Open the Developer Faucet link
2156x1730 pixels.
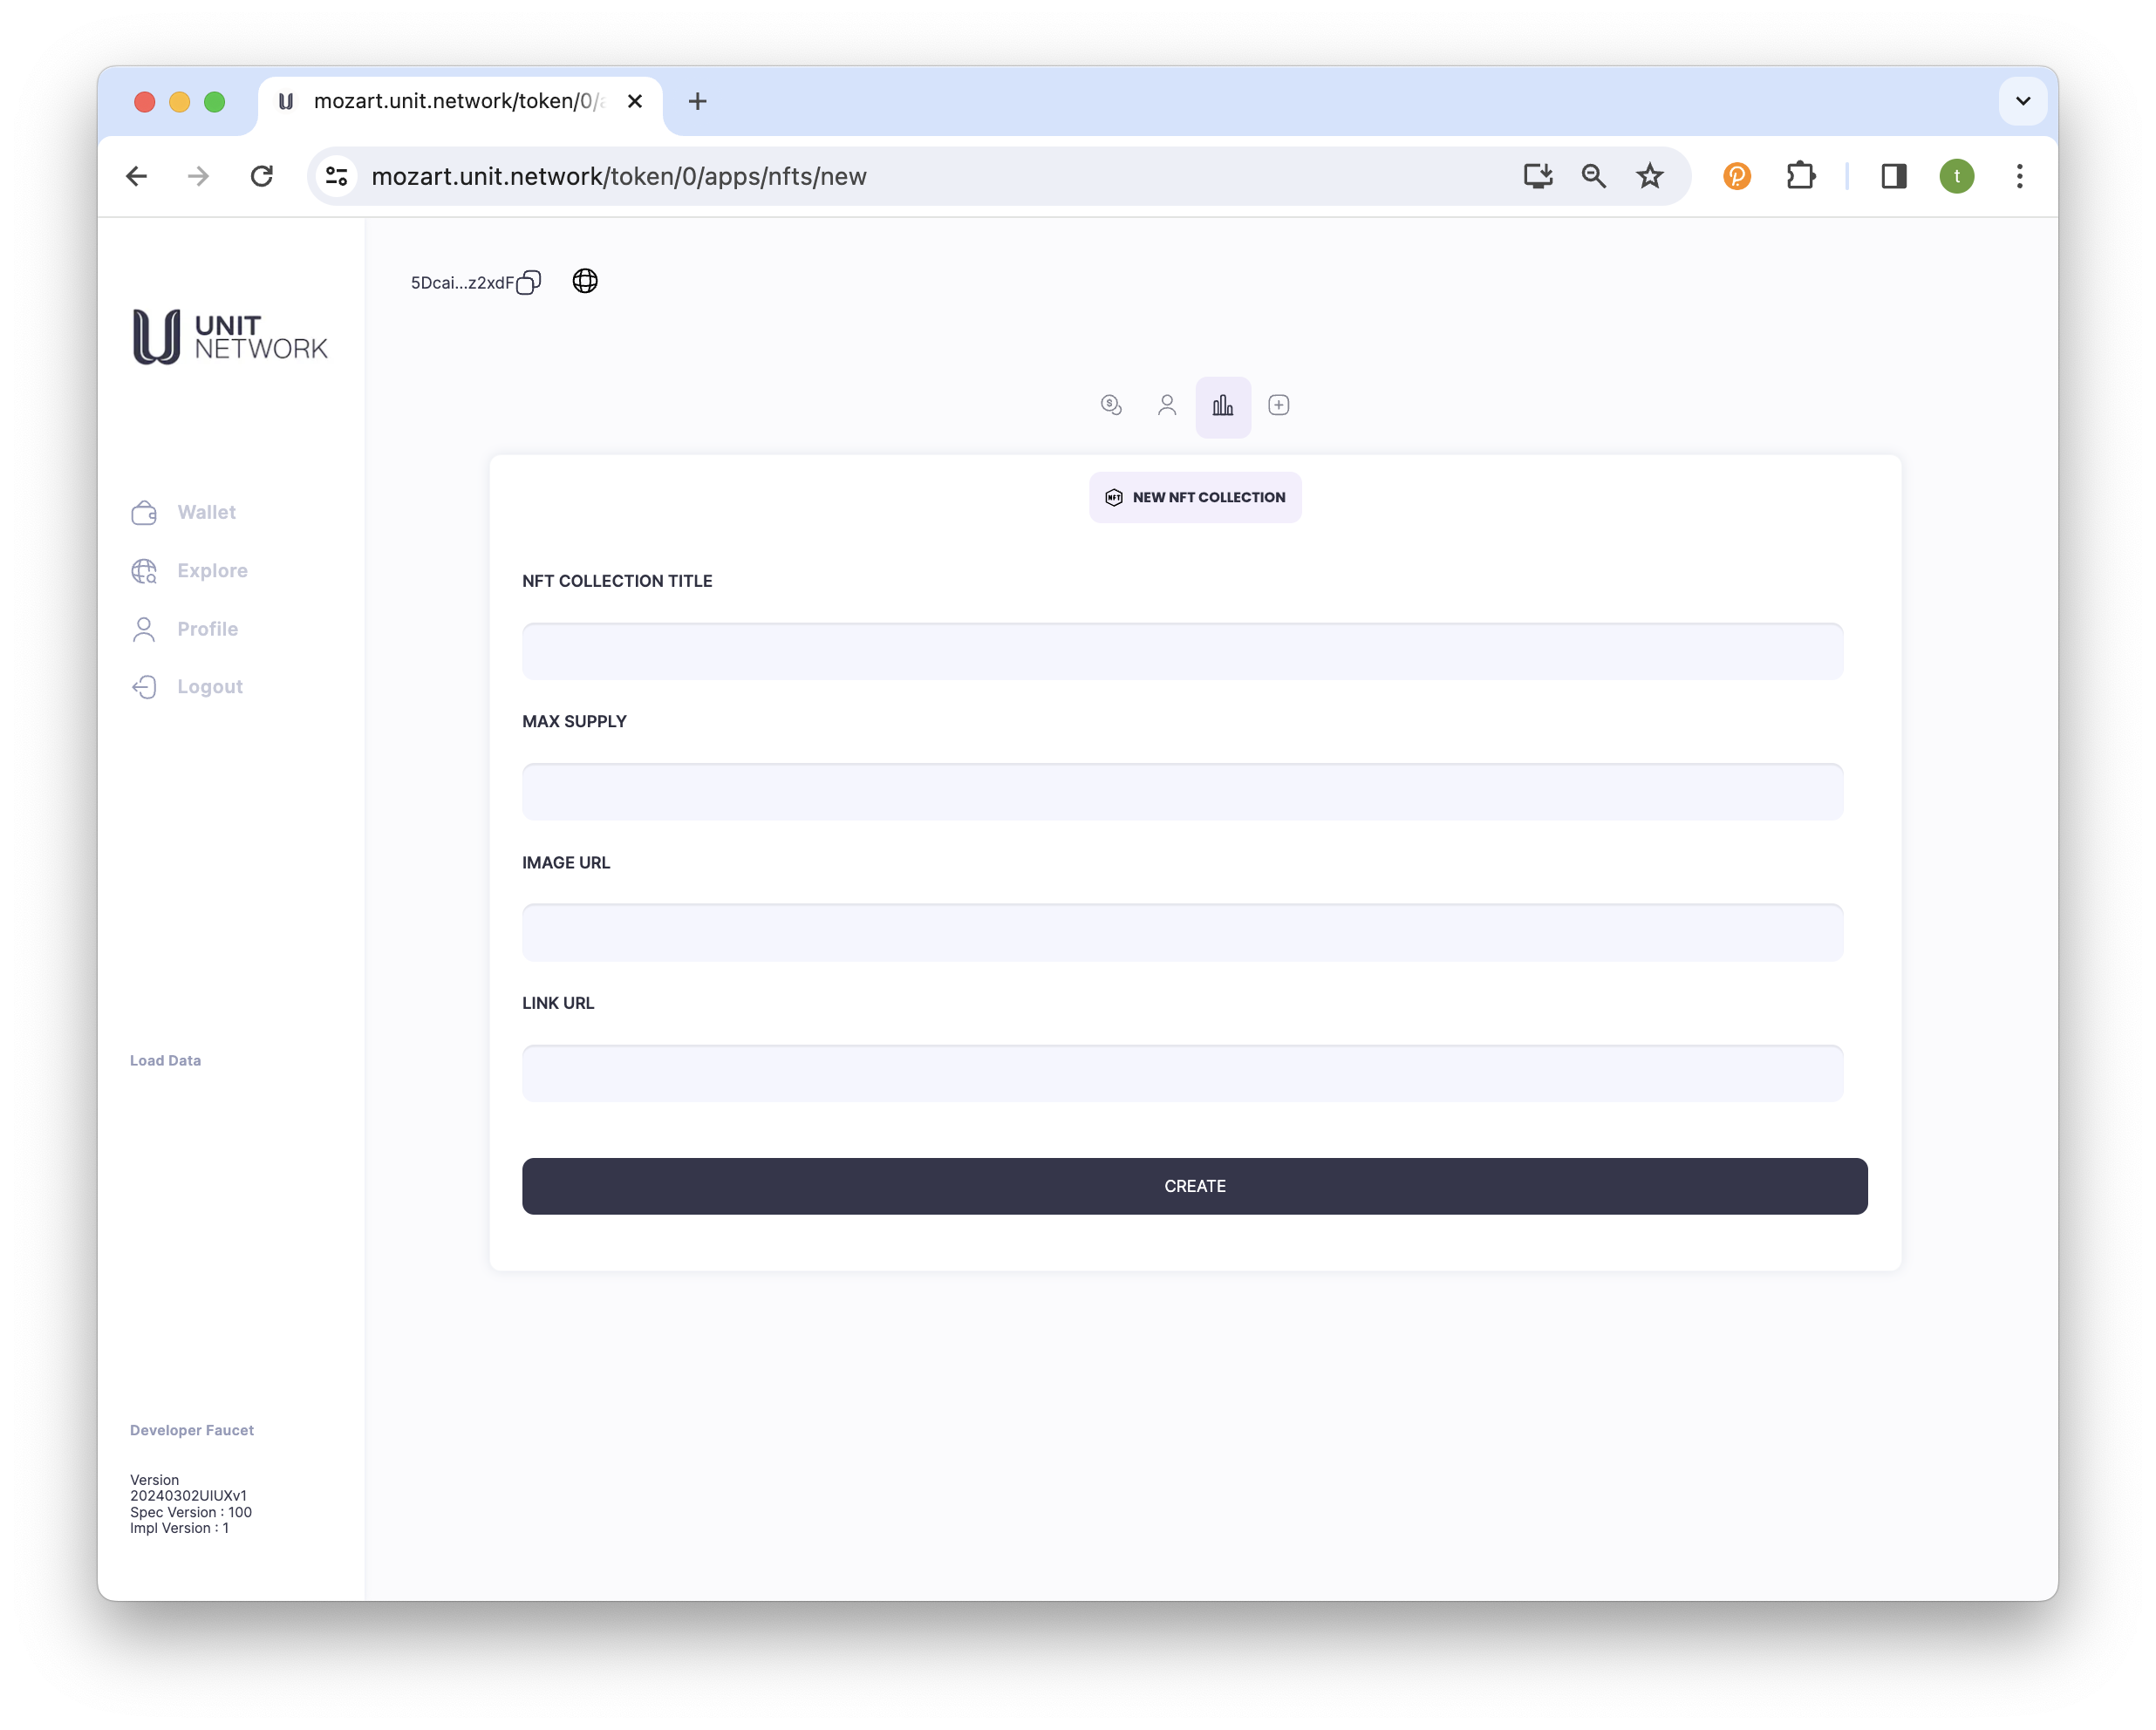click(x=192, y=1430)
